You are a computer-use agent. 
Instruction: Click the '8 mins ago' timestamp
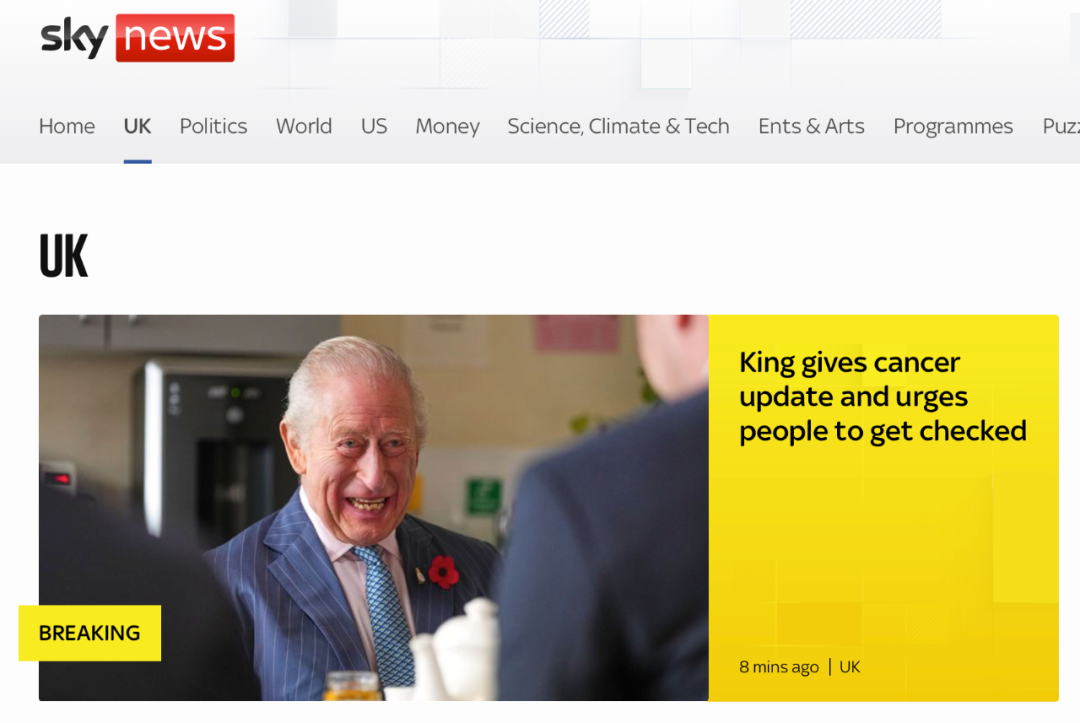(x=779, y=667)
